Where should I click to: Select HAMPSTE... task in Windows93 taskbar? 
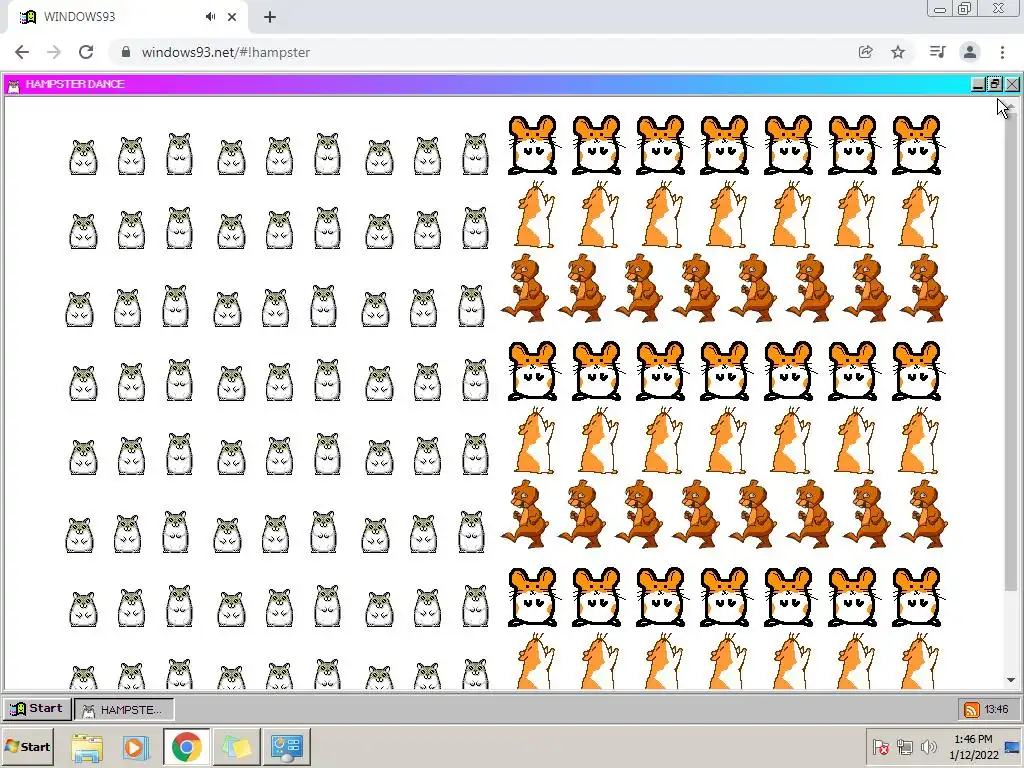click(x=124, y=709)
